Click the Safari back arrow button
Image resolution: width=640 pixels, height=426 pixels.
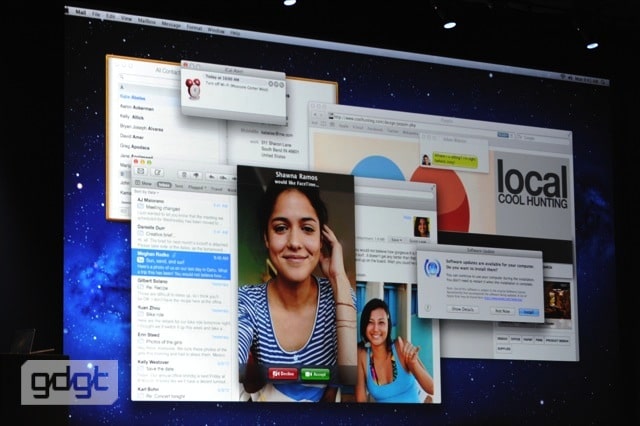(315, 115)
